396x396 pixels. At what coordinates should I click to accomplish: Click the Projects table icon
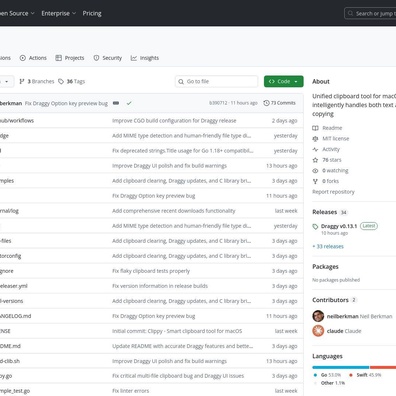(x=59, y=58)
